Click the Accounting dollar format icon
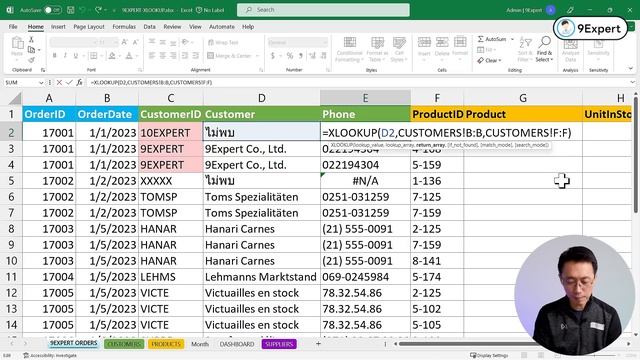Screen dimensions: 640x360 pyautogui.click(x=273, y=56)
